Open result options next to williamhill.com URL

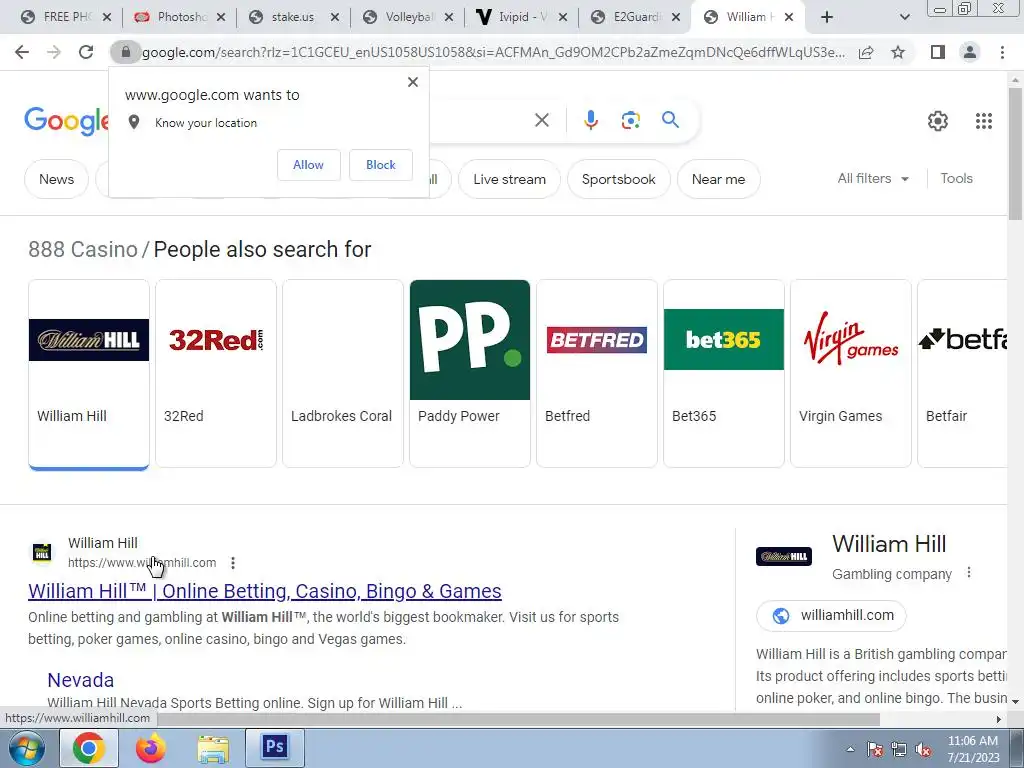click(233, 562)
